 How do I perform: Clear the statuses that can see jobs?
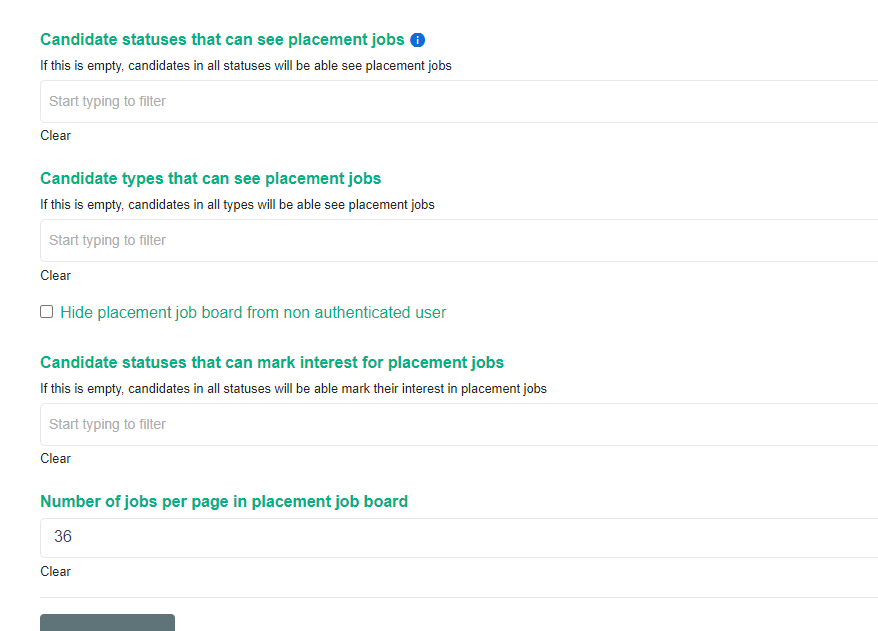56,135
